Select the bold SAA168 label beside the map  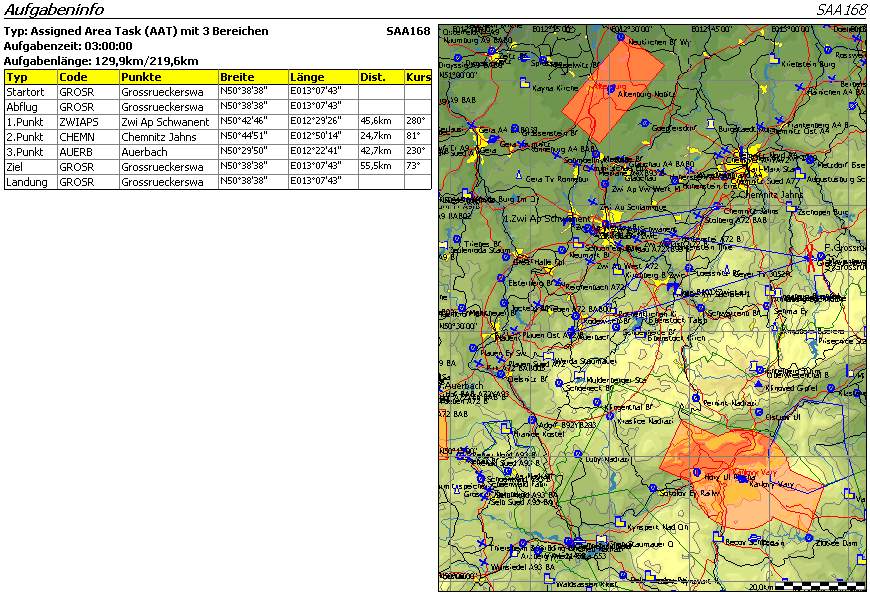point(408,31)
